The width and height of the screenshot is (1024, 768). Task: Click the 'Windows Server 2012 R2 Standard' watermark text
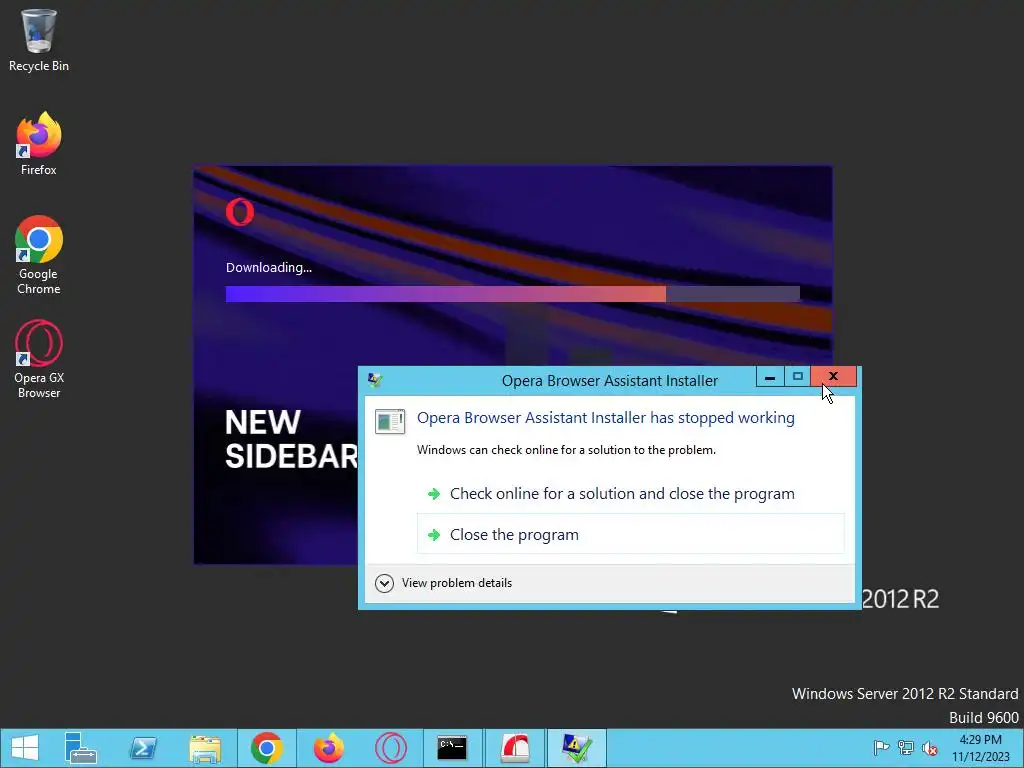tap(904, 694)
